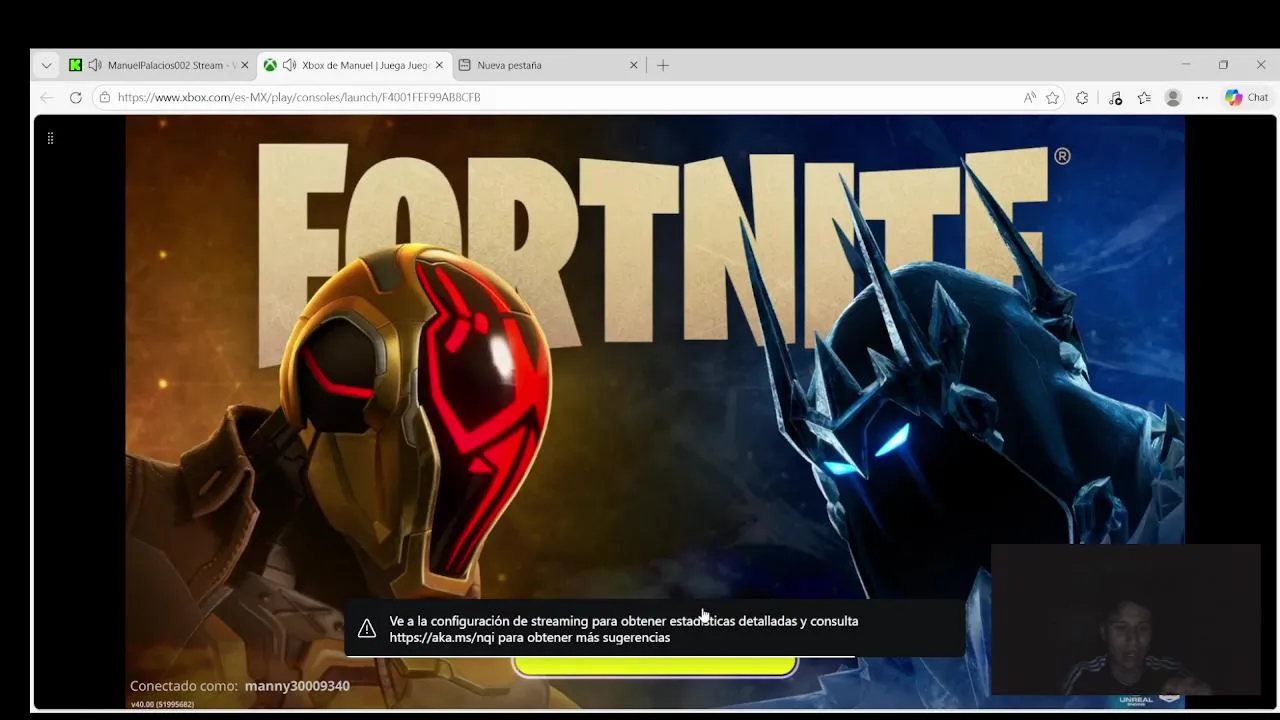Mute audio on the Xbox de Manuel tab
Viewport: 1280px width, 720px height.
coord(289,65)
